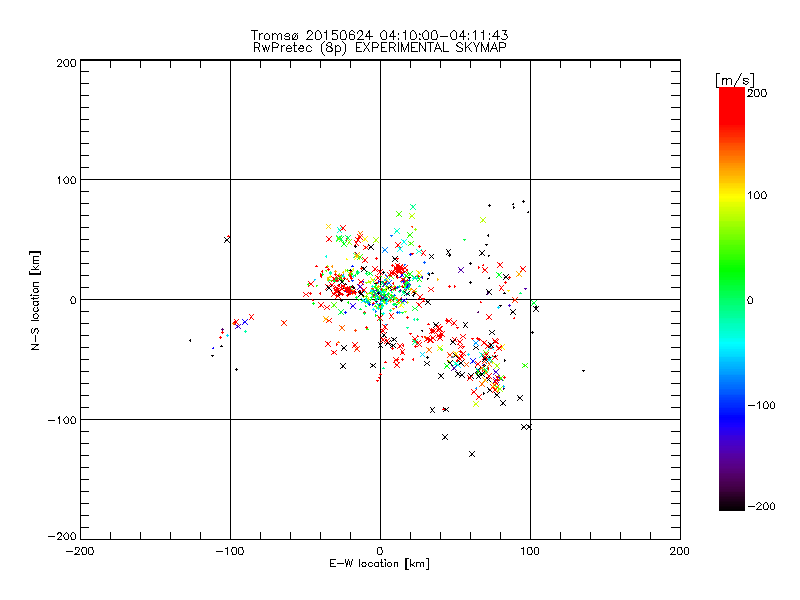This screenshot has width=800, height=600.
Task: Click the x-axis tick label '200'
Action: coord(680,551)
